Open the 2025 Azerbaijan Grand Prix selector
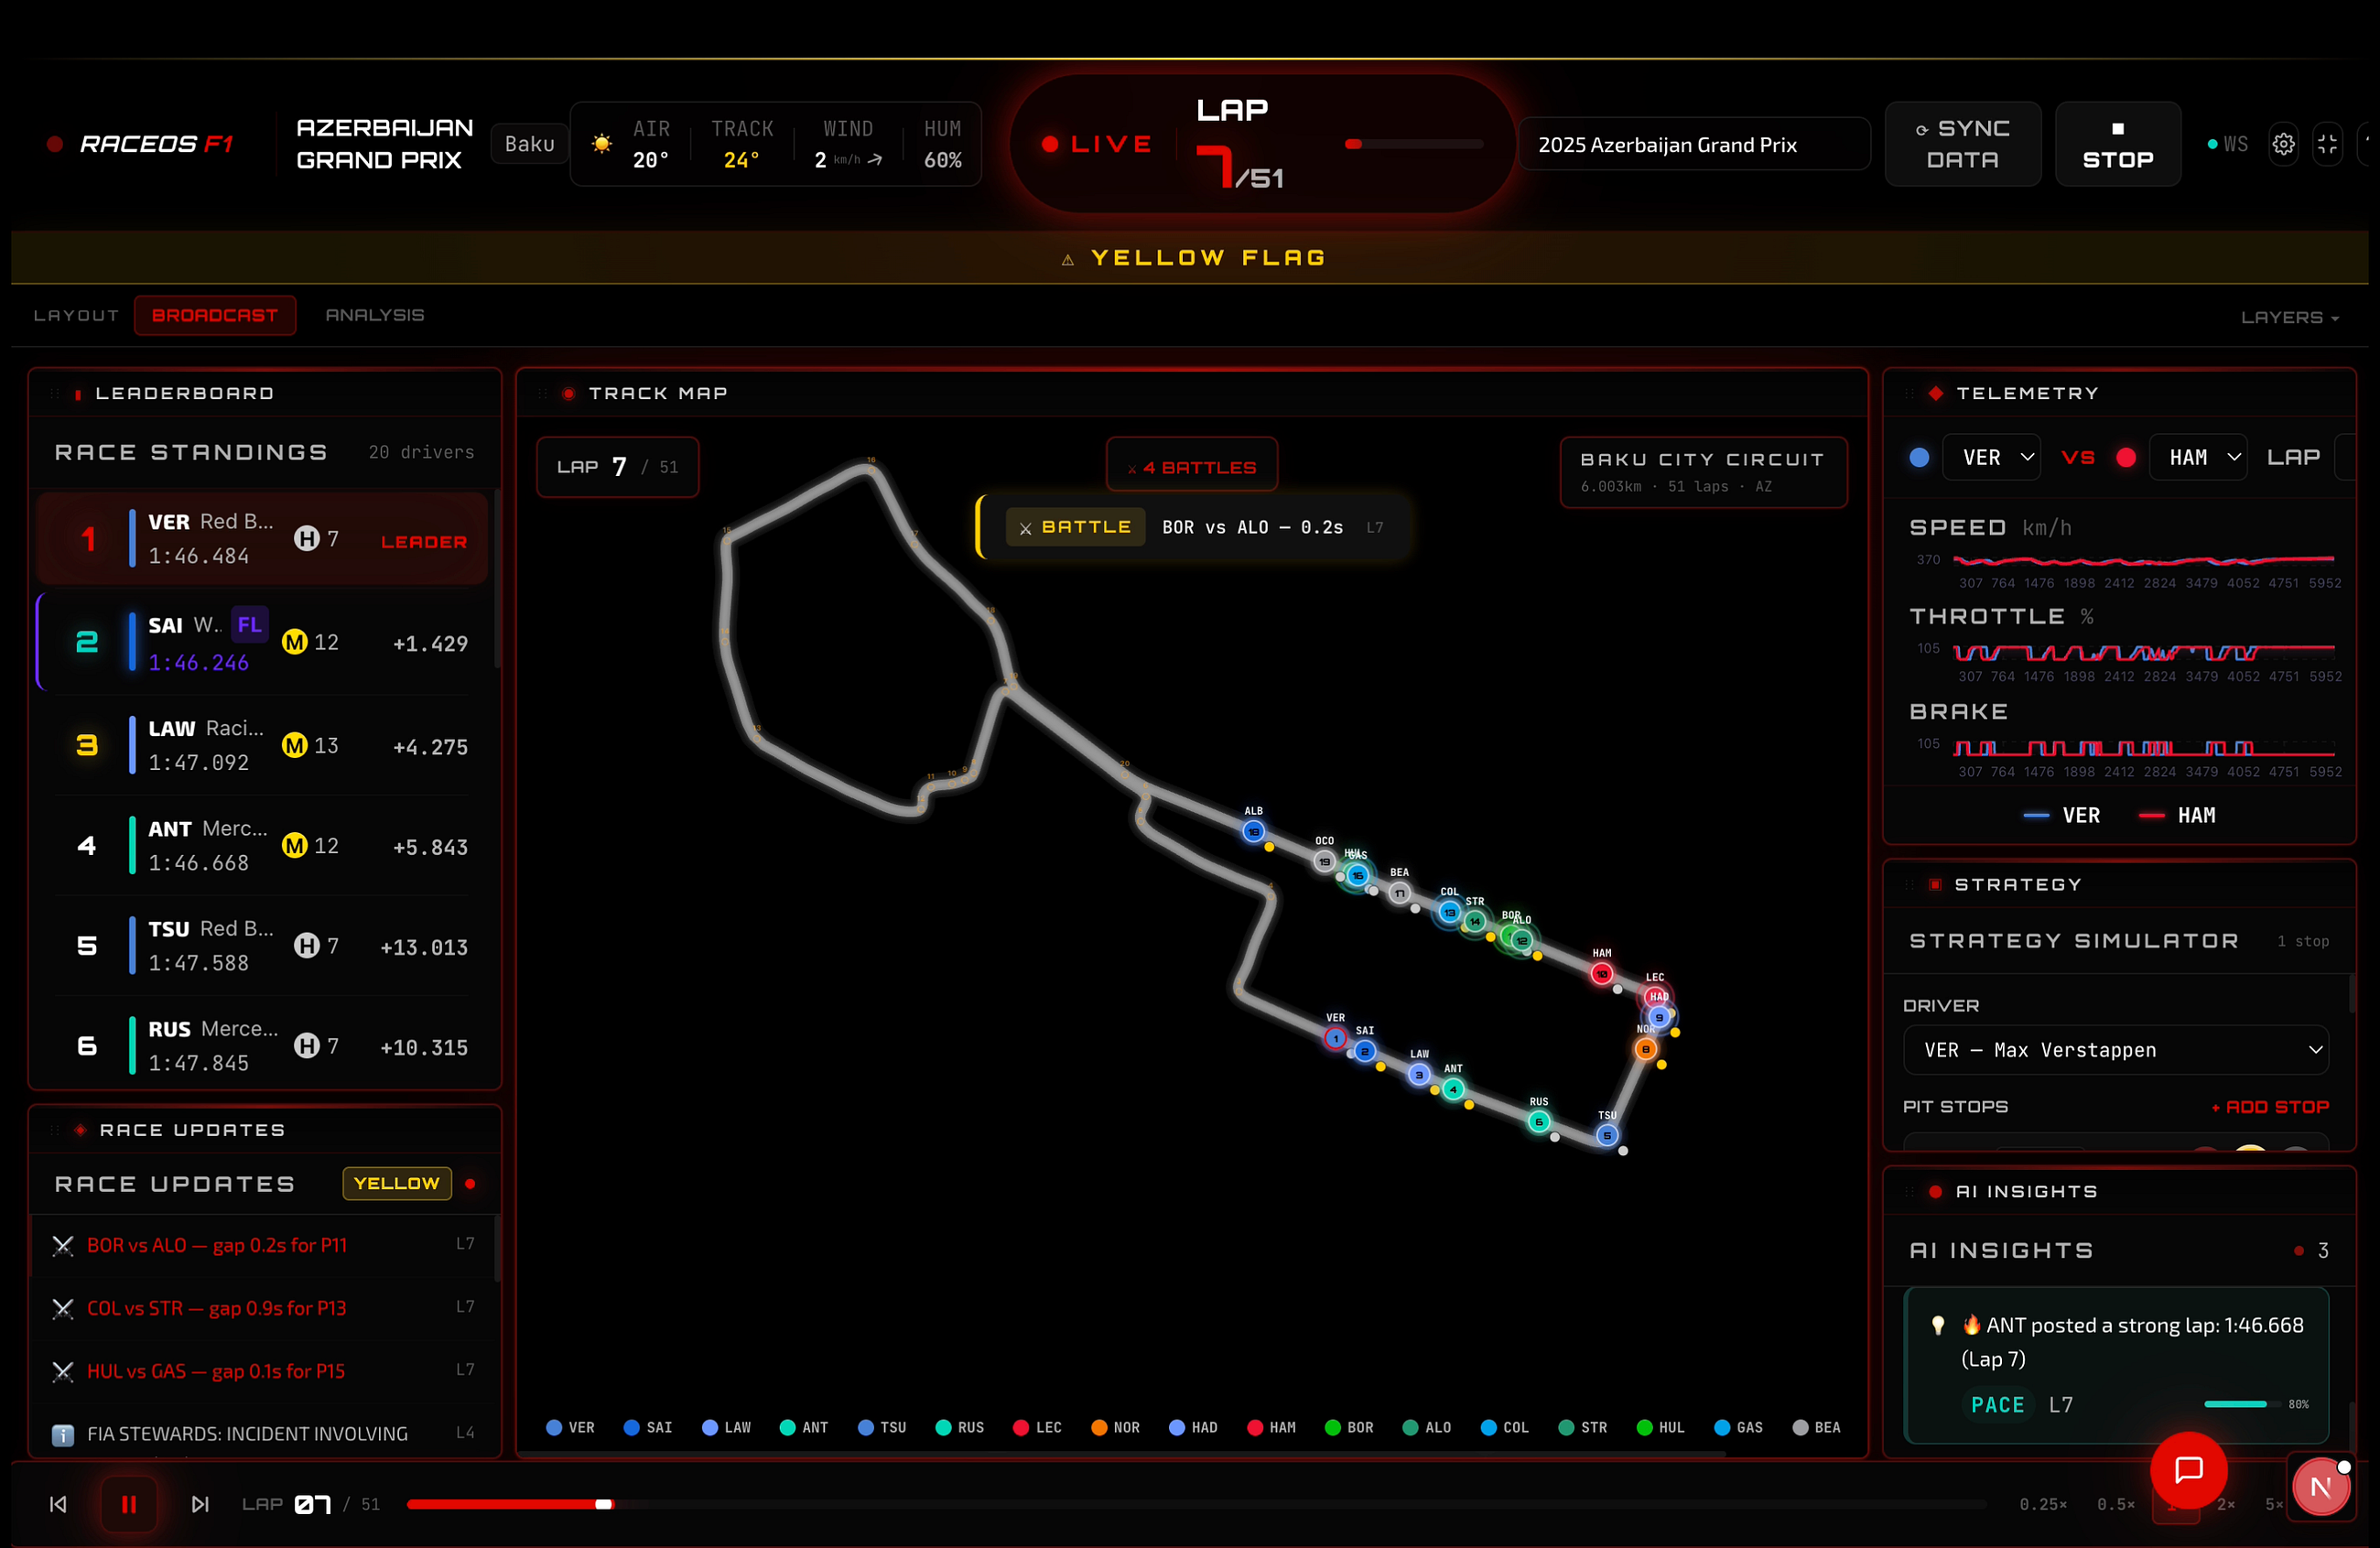Image resolution: width=2380 pixels, height=1548 pixels. (1694, 144)
